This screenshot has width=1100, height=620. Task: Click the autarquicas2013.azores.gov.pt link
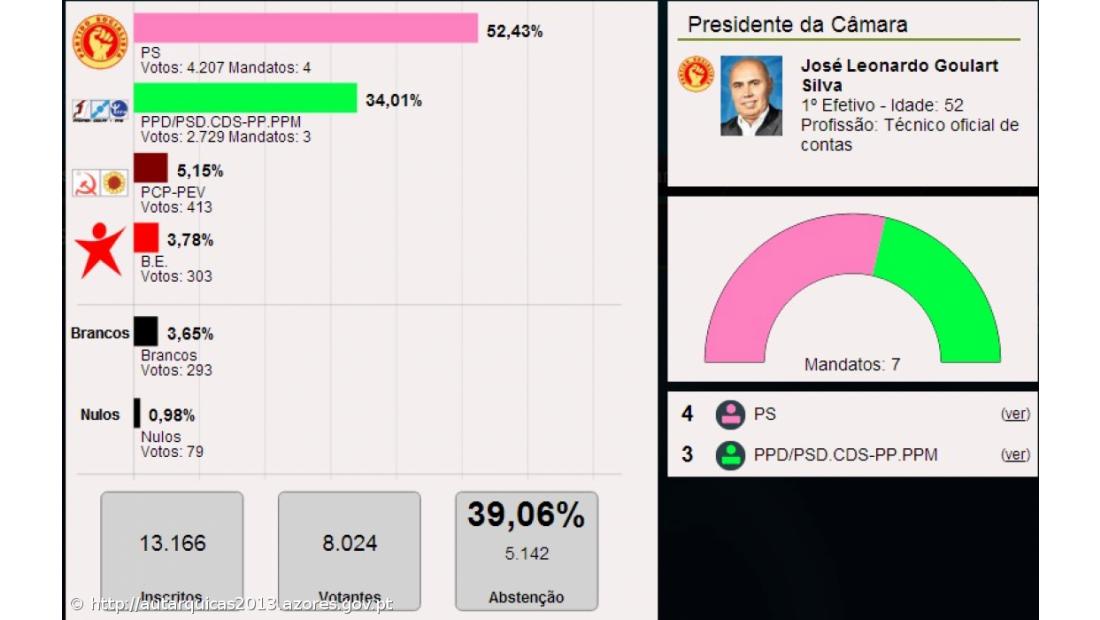(240, 604)
